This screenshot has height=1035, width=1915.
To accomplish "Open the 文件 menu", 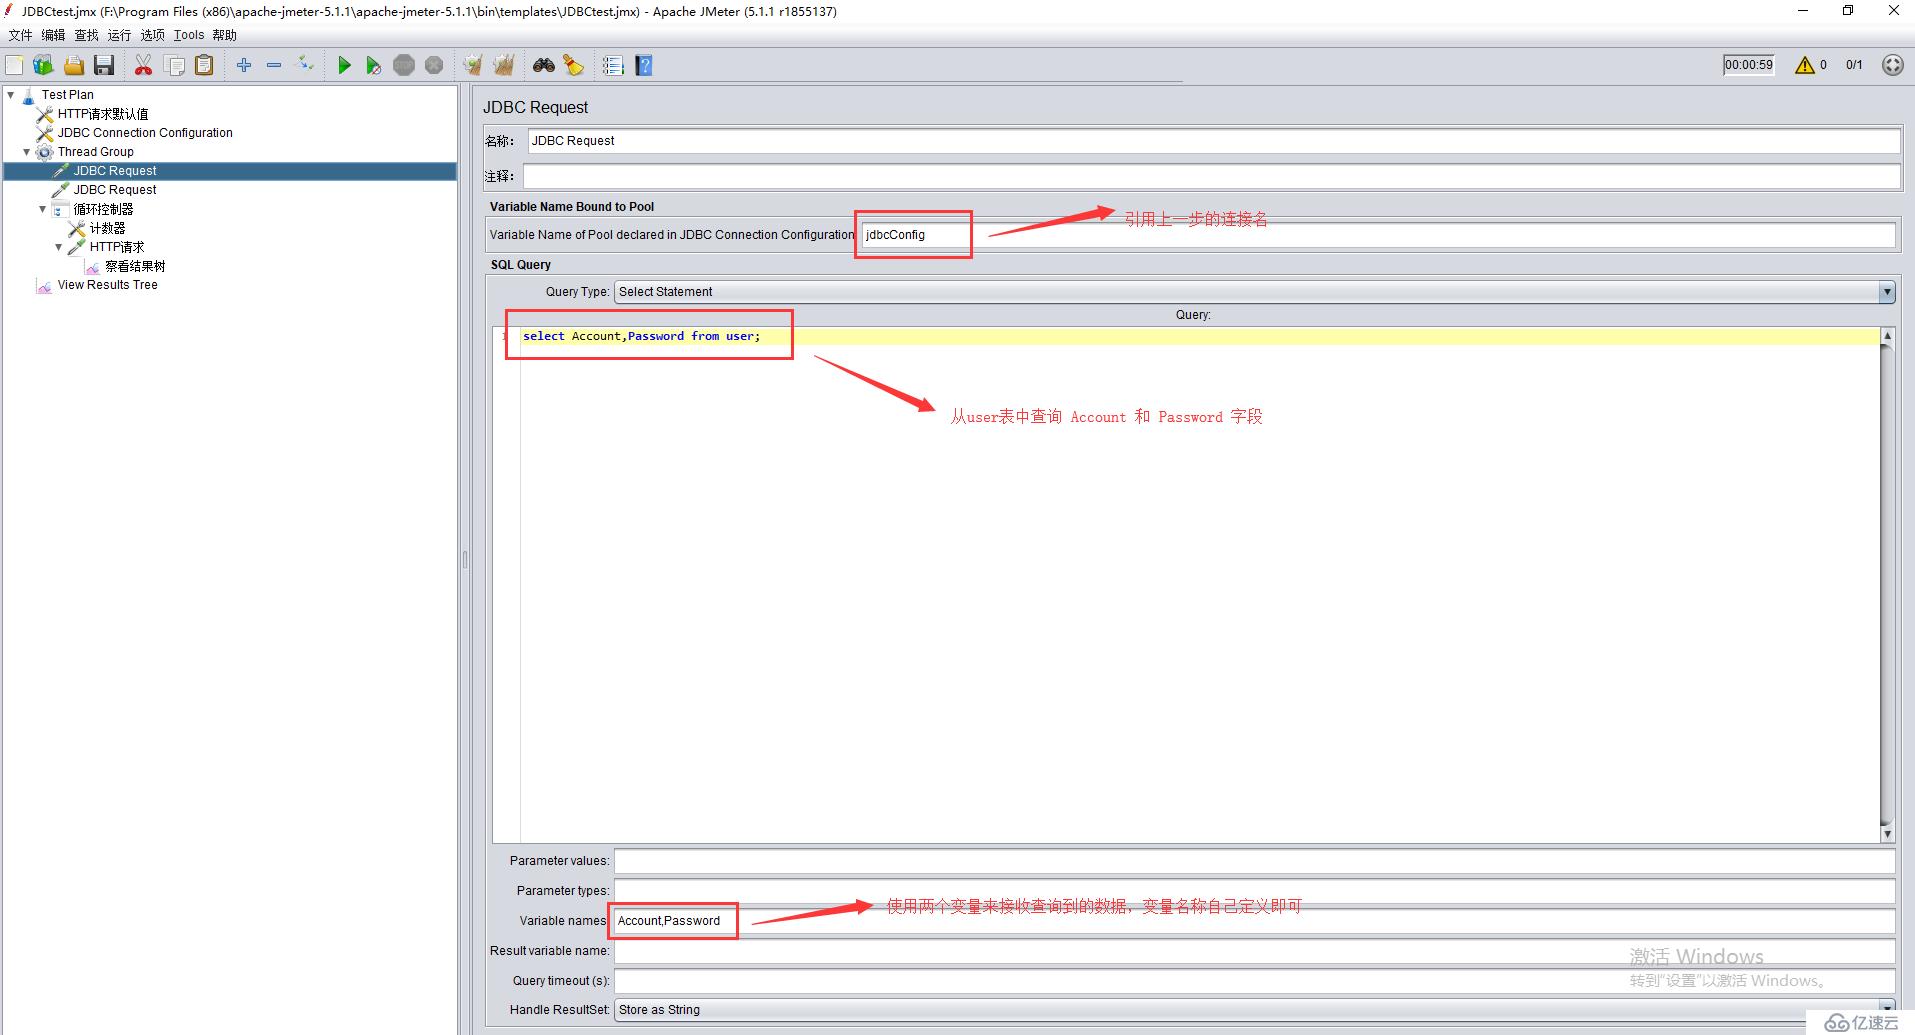I will (20, 35).
